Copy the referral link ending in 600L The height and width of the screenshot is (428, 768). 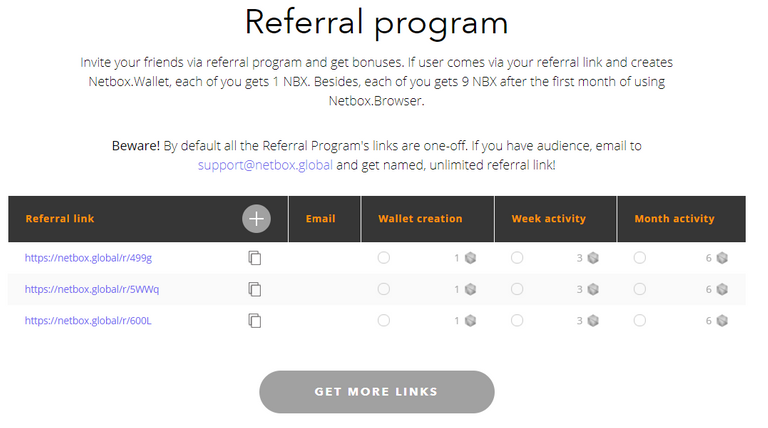coord(255,321)
